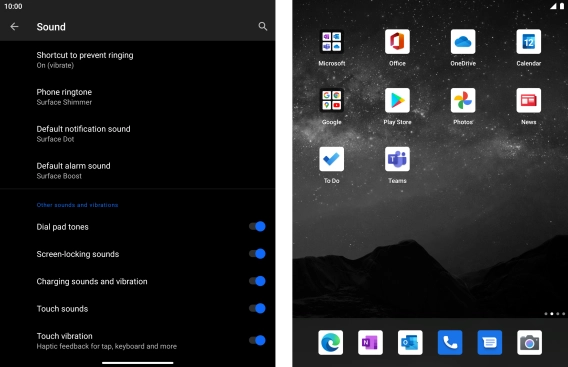This screenshot has height=367, width=568.
Task: Change Phone ringtone setting
Action: click(x=137, y=97)
